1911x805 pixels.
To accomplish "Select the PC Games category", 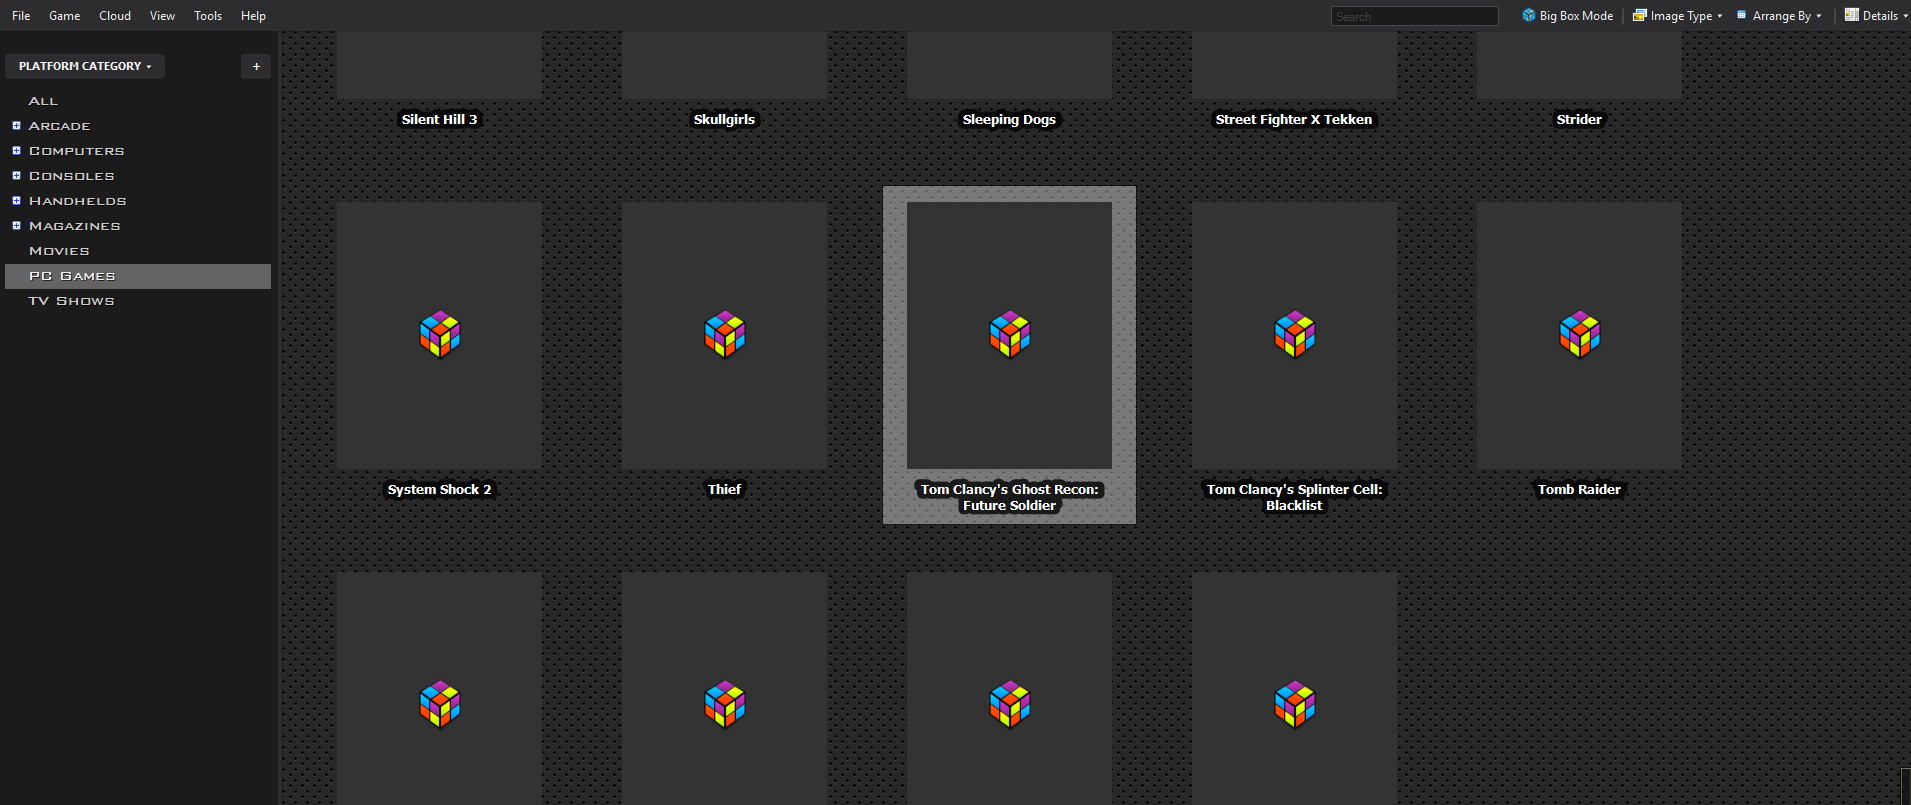I will click(138, 276).
